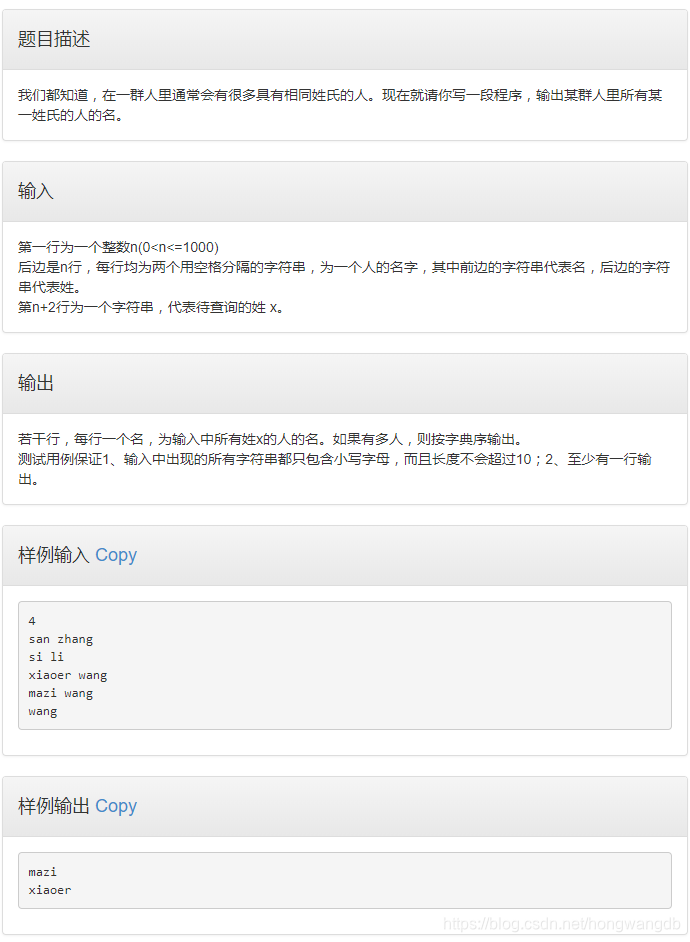Image resolution: width=690 pixels, height=942 pixels.
Task: Click the Copy link beside 样例输入
Action: coord(116,555)
